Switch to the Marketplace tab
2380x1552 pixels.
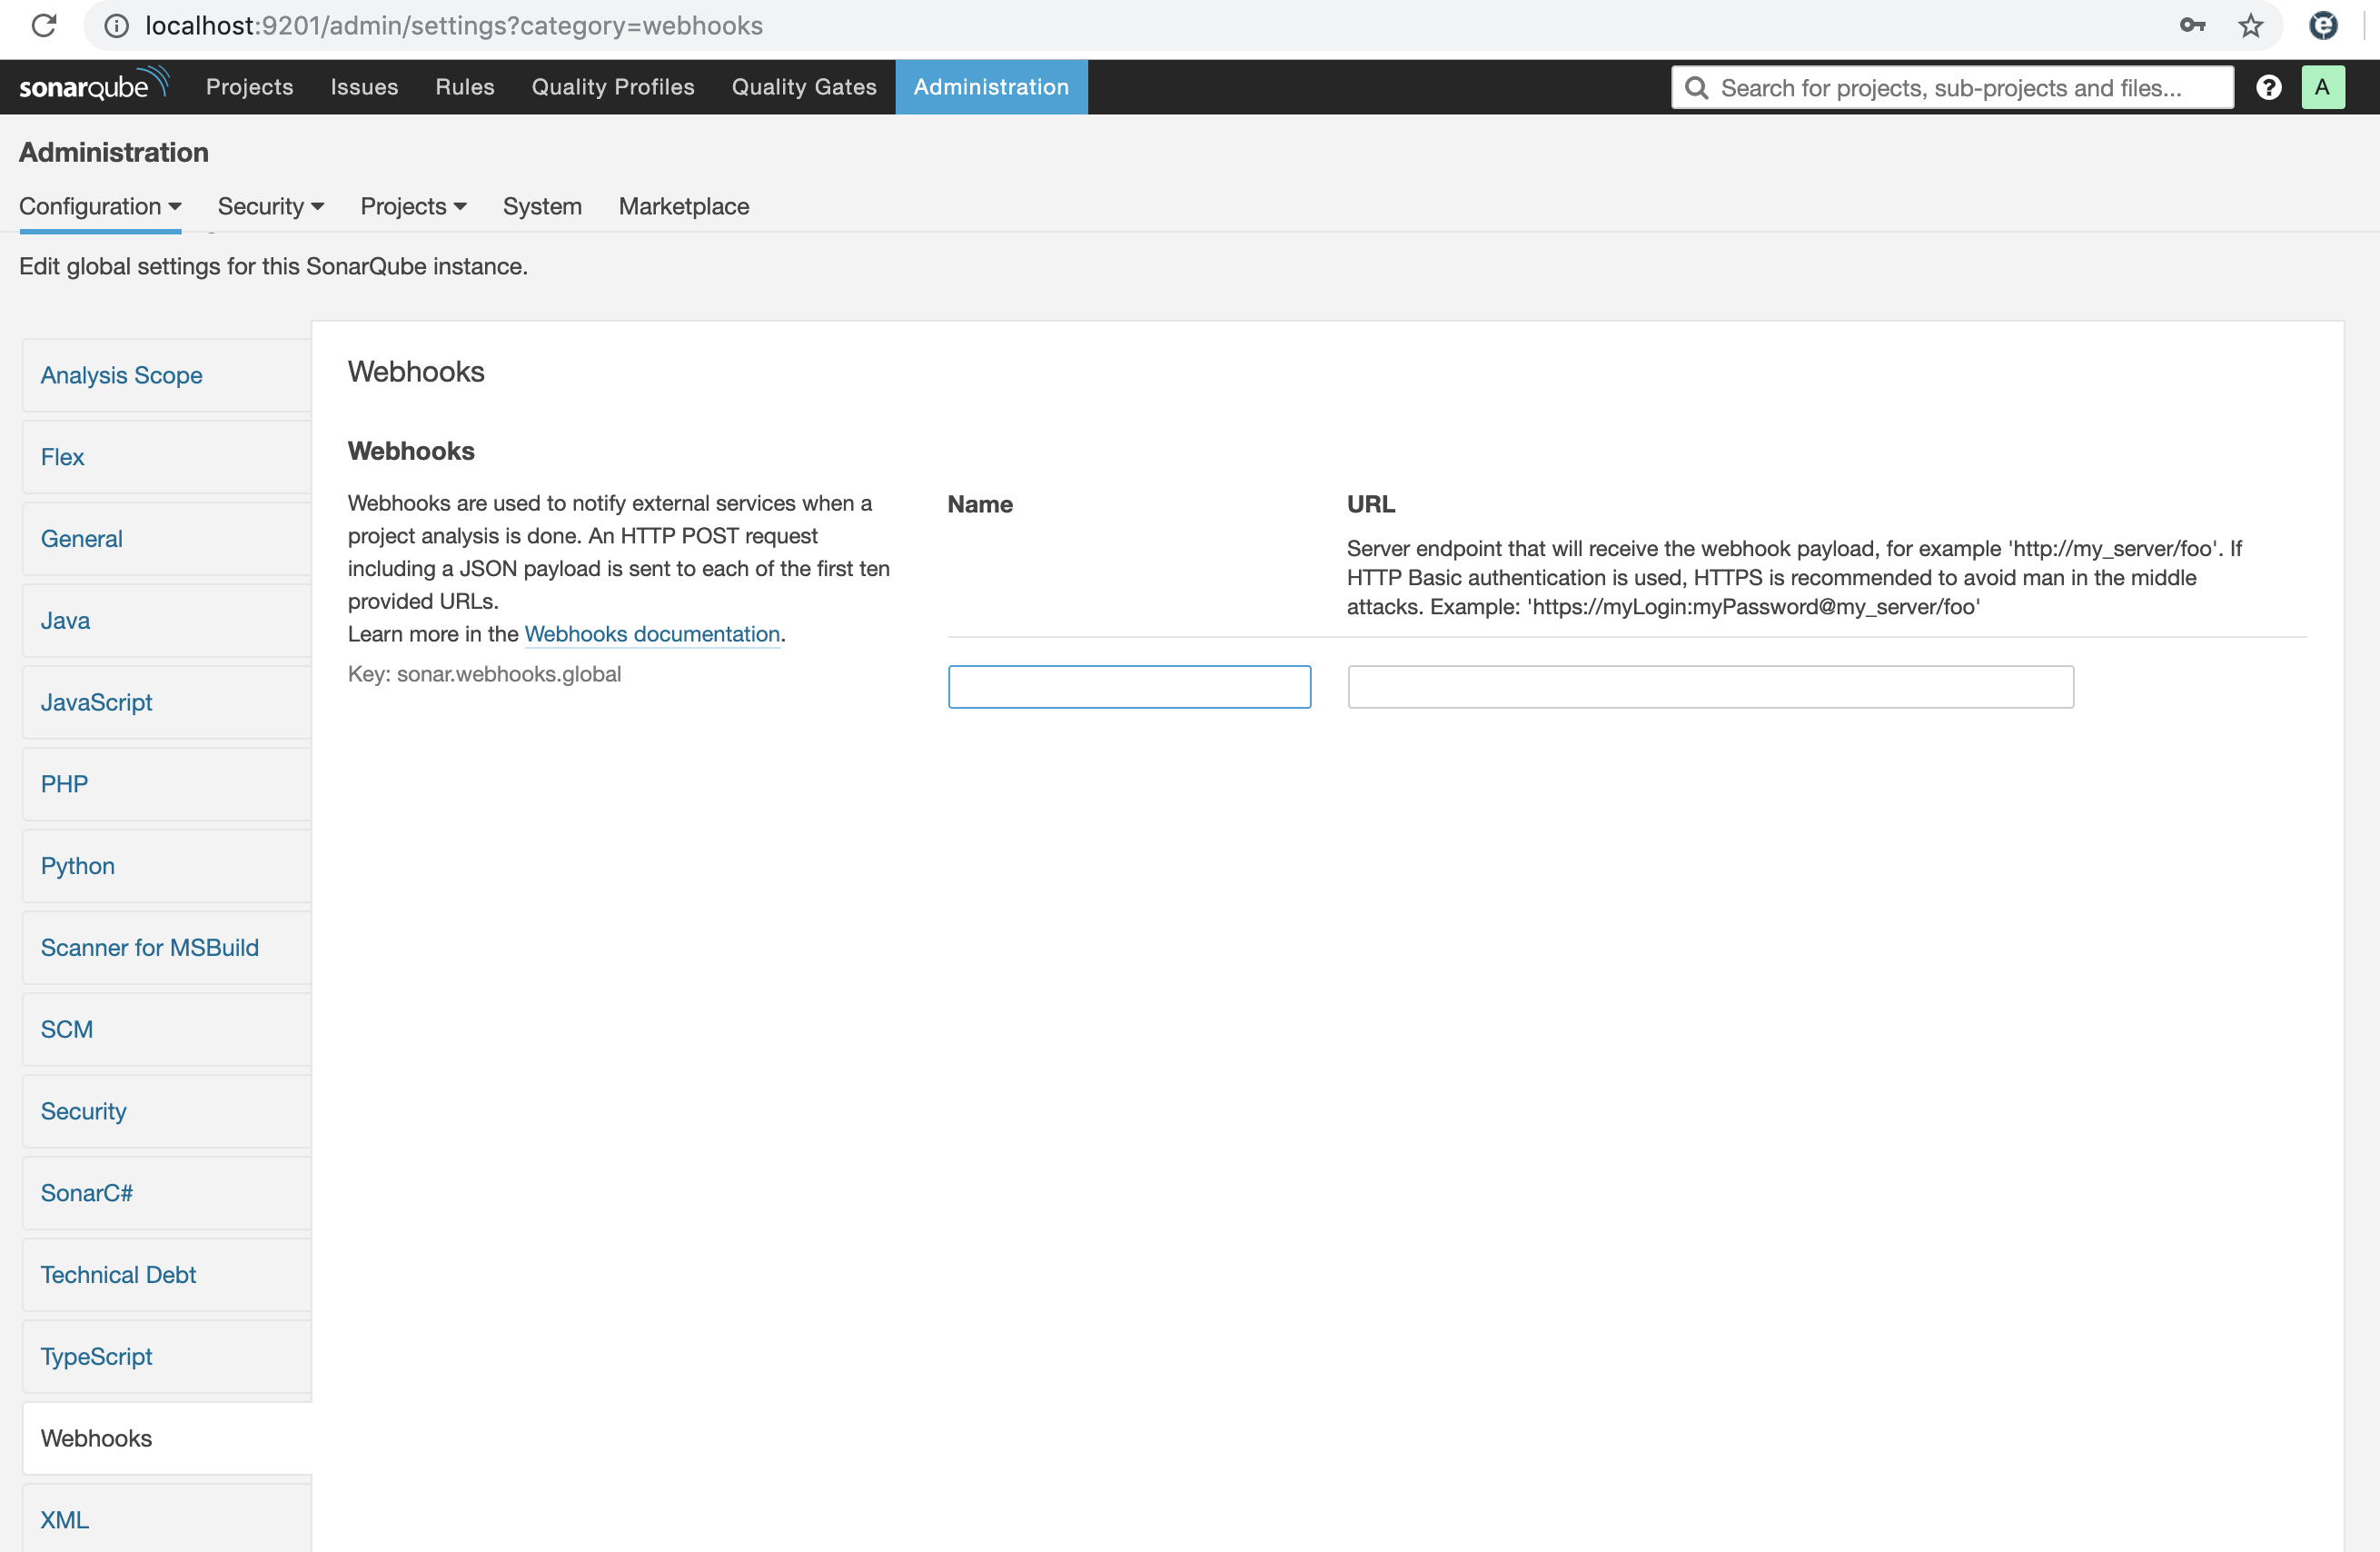coord(683,206)
